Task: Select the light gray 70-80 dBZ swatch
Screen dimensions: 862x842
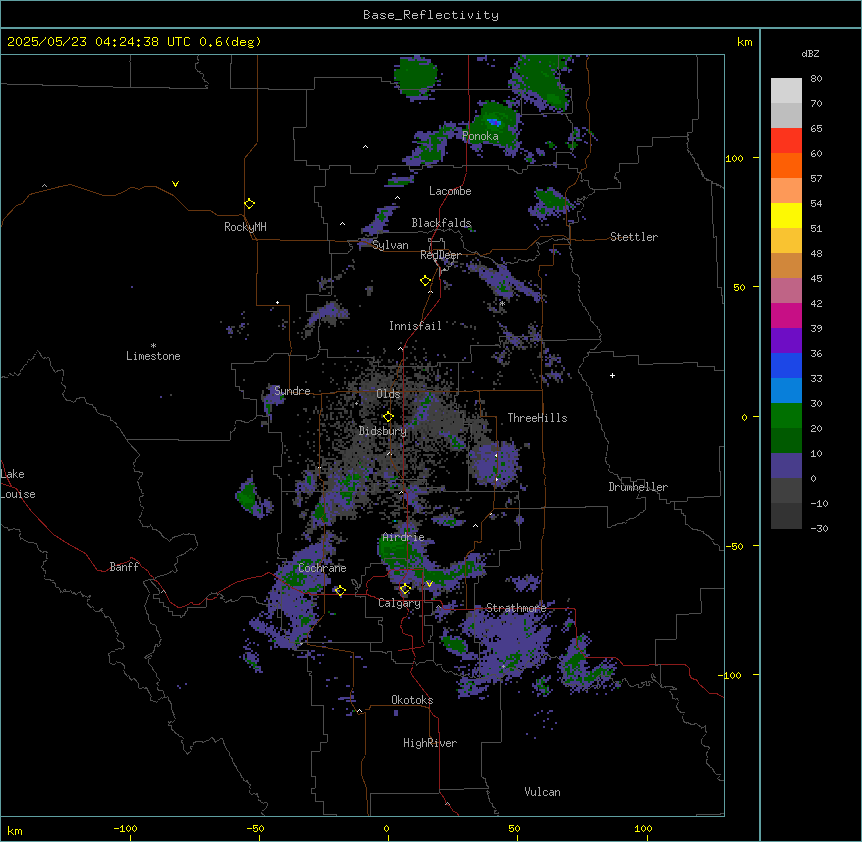Action: point(786,91)
